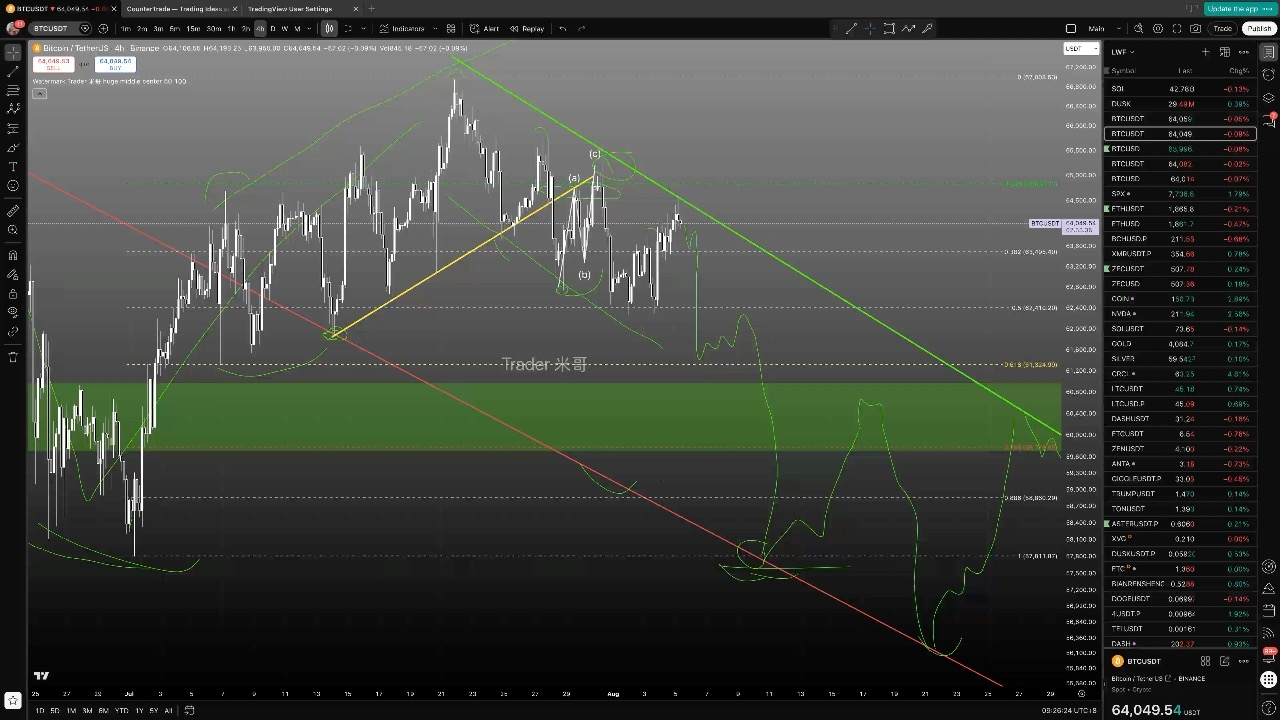The width and height of the screenshot is (1280, 720).
Task: Select the BTCUSDT browser tab
Action: tap(58, 9)
